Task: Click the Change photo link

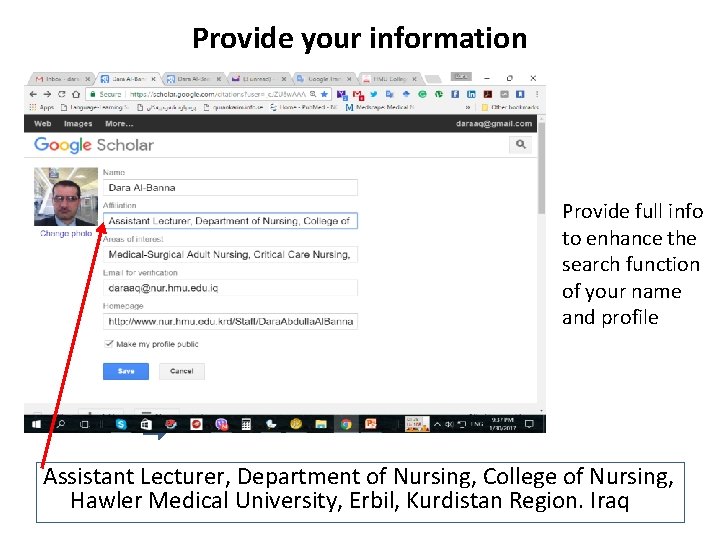Action: (66, 233)
